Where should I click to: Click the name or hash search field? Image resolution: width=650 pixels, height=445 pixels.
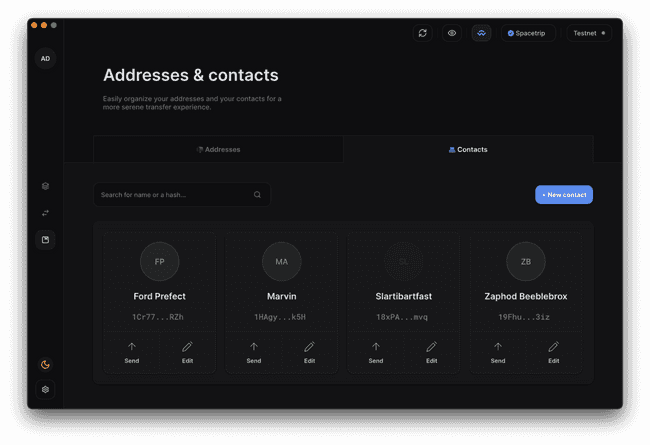click(x=175, y=195)
